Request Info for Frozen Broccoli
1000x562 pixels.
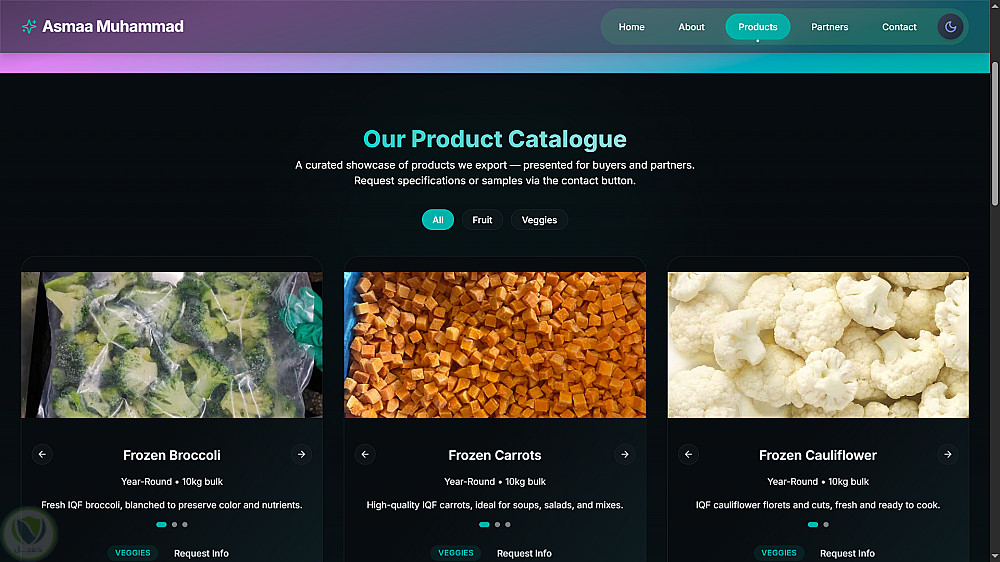201,553
